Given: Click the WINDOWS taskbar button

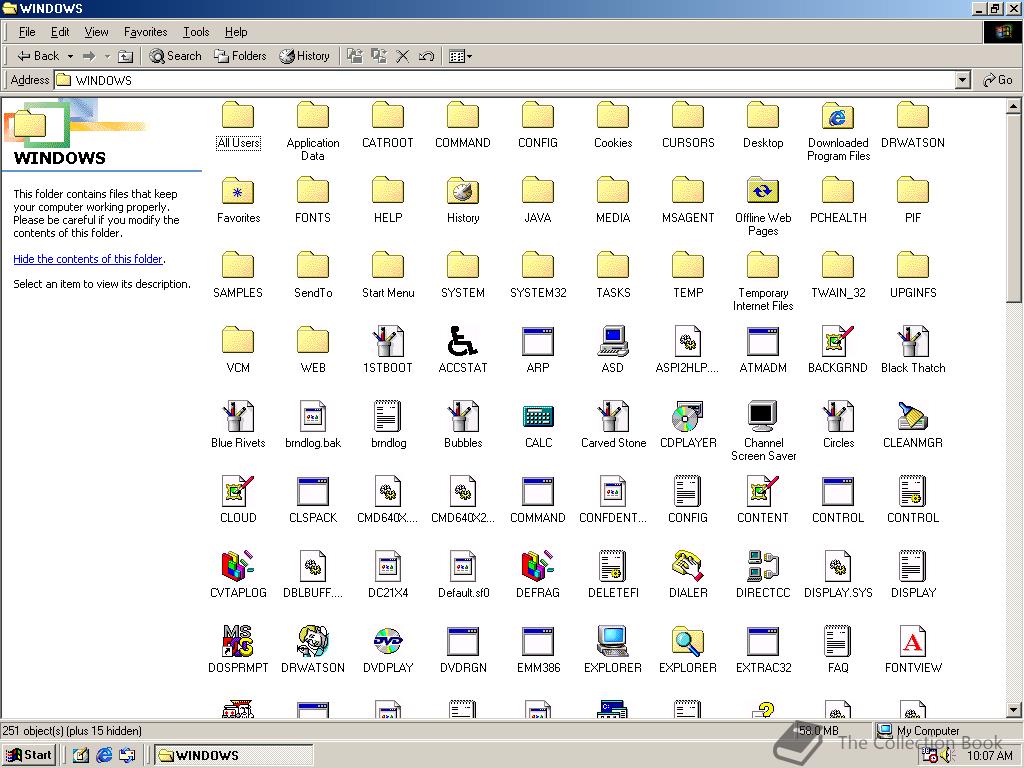Looking at the screenshot, I should [x=233, y=756].
